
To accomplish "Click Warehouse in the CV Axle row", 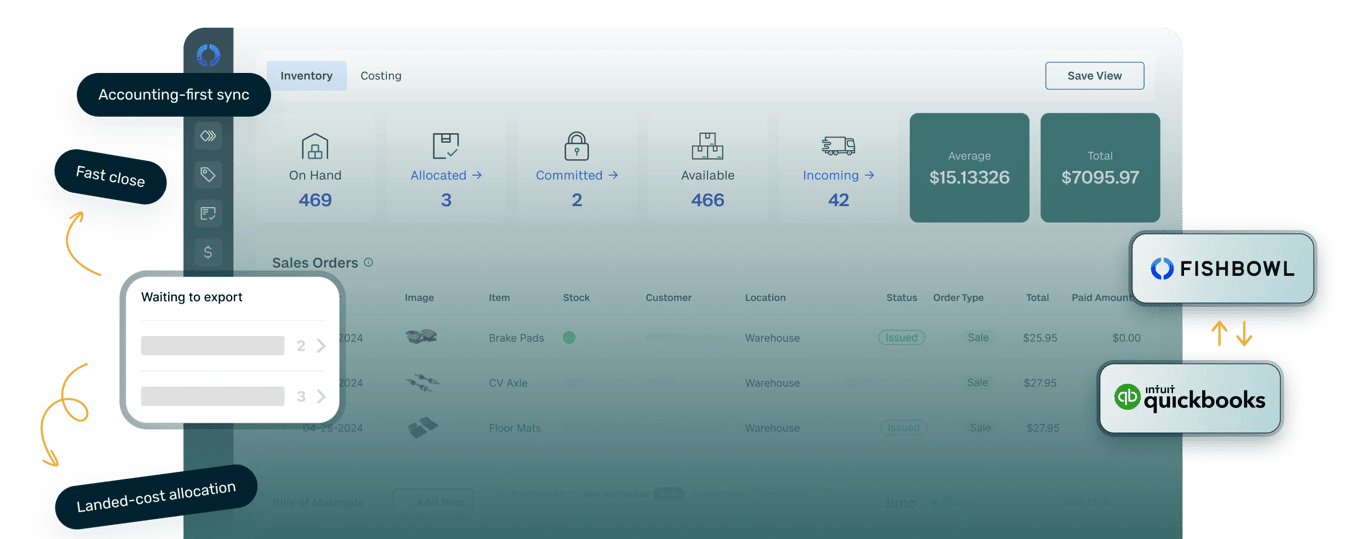I will 772,383.
